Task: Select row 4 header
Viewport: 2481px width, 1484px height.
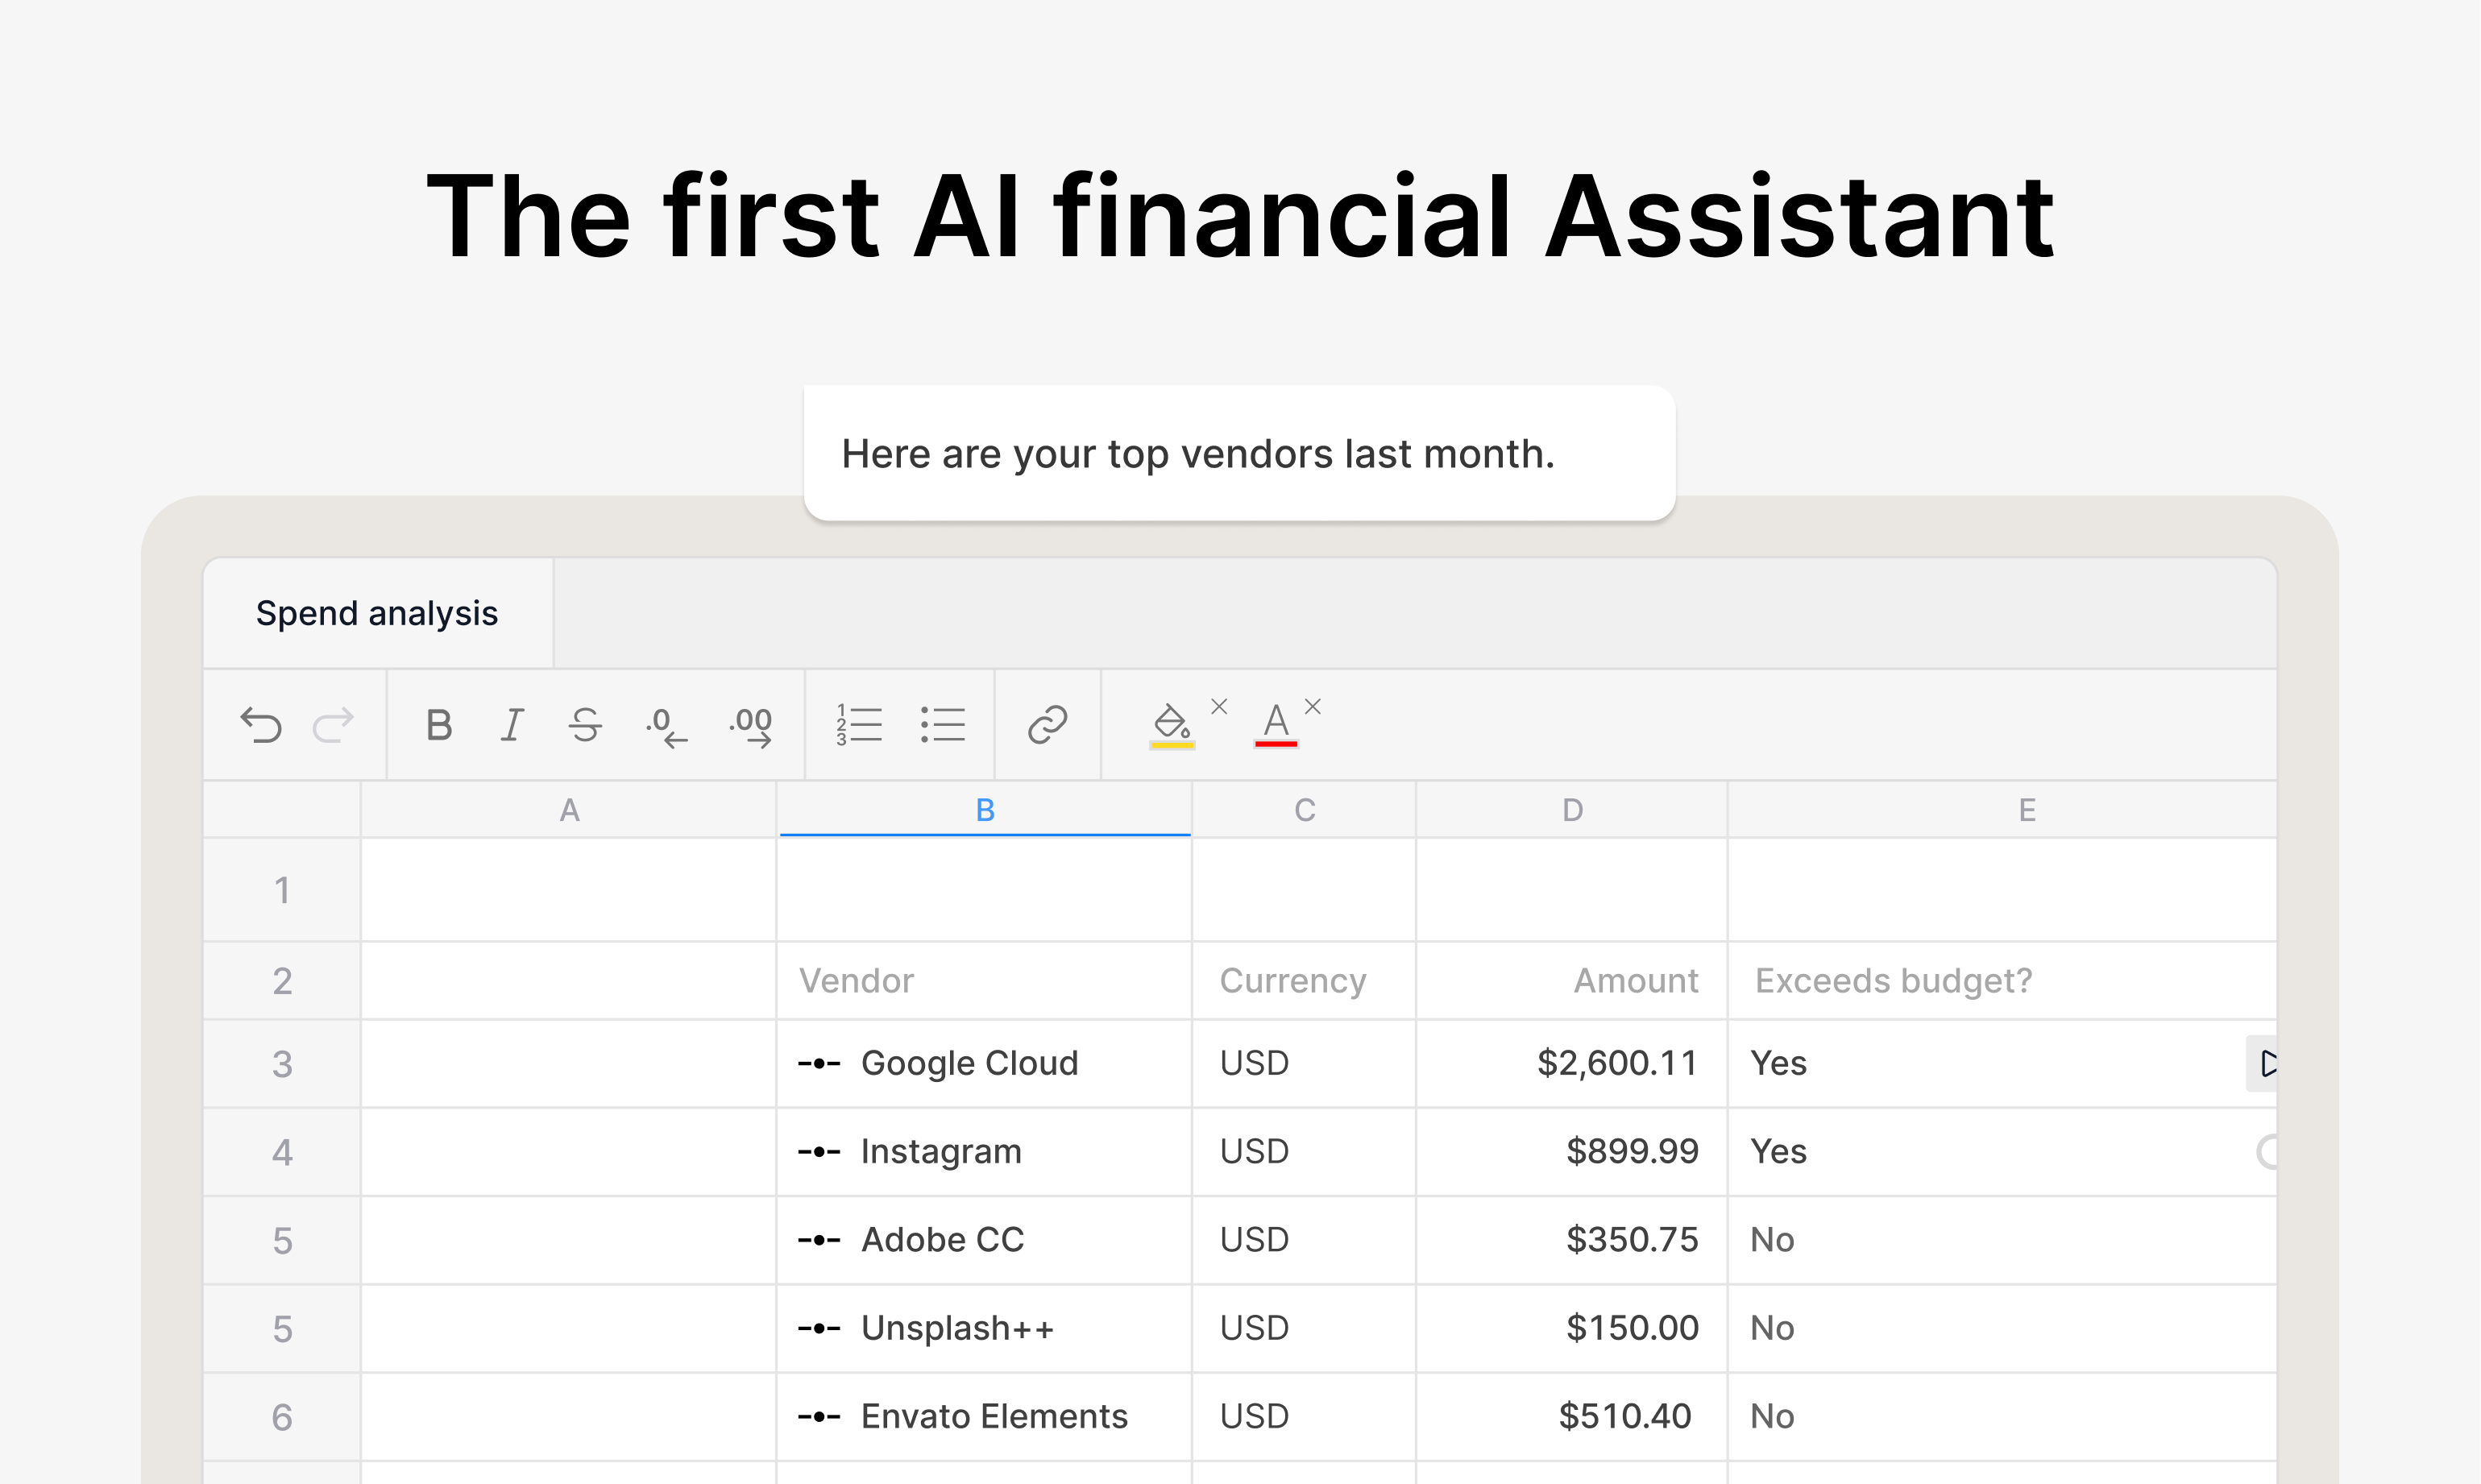Action: pos(283,1152)
